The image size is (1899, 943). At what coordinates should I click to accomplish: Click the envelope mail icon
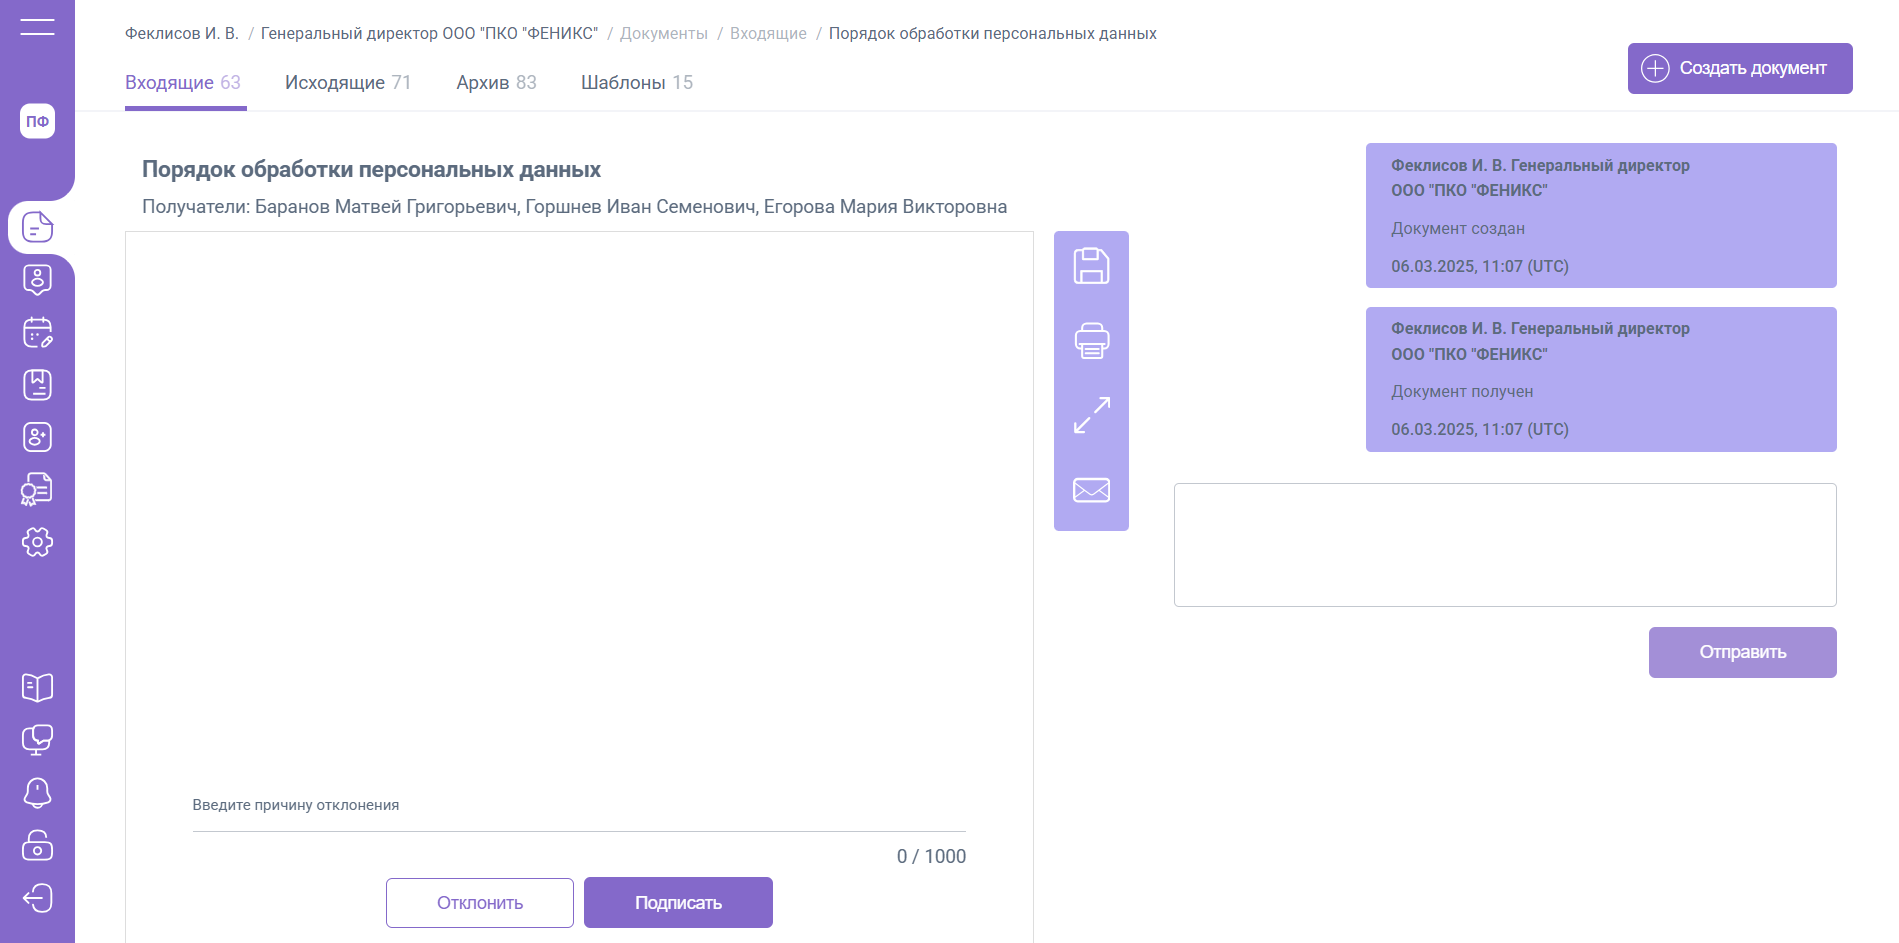click(x=1091, y=490)
